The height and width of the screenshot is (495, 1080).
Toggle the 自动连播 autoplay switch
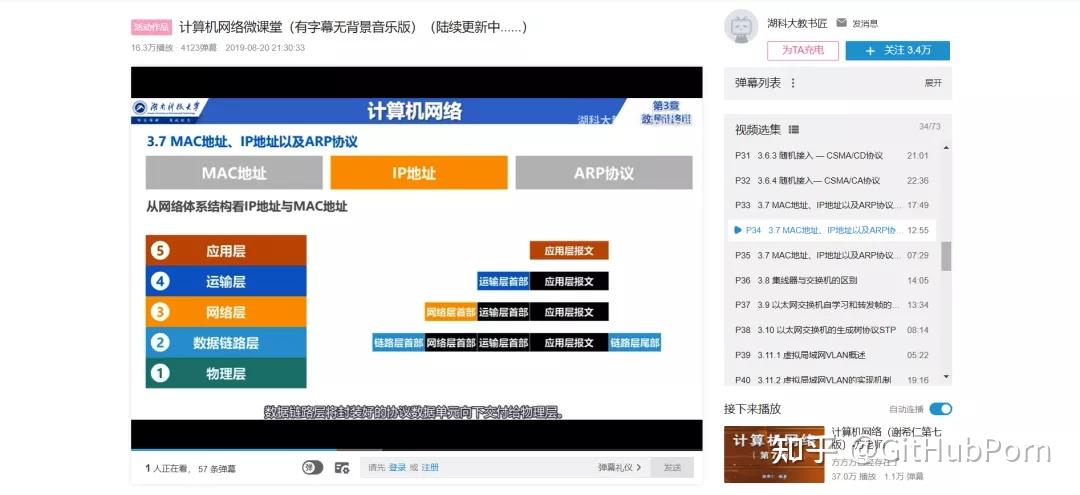coord(940,409)
